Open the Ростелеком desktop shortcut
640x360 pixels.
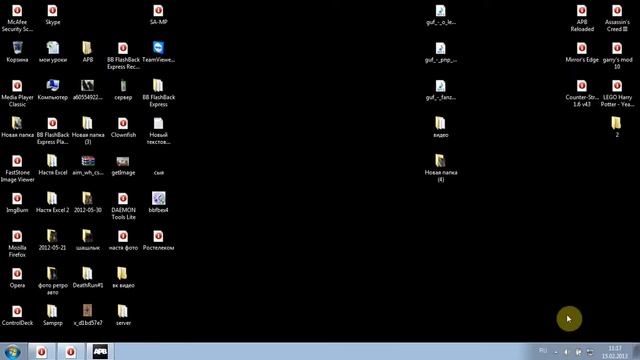pyautogui.click(x=158, y=240)
